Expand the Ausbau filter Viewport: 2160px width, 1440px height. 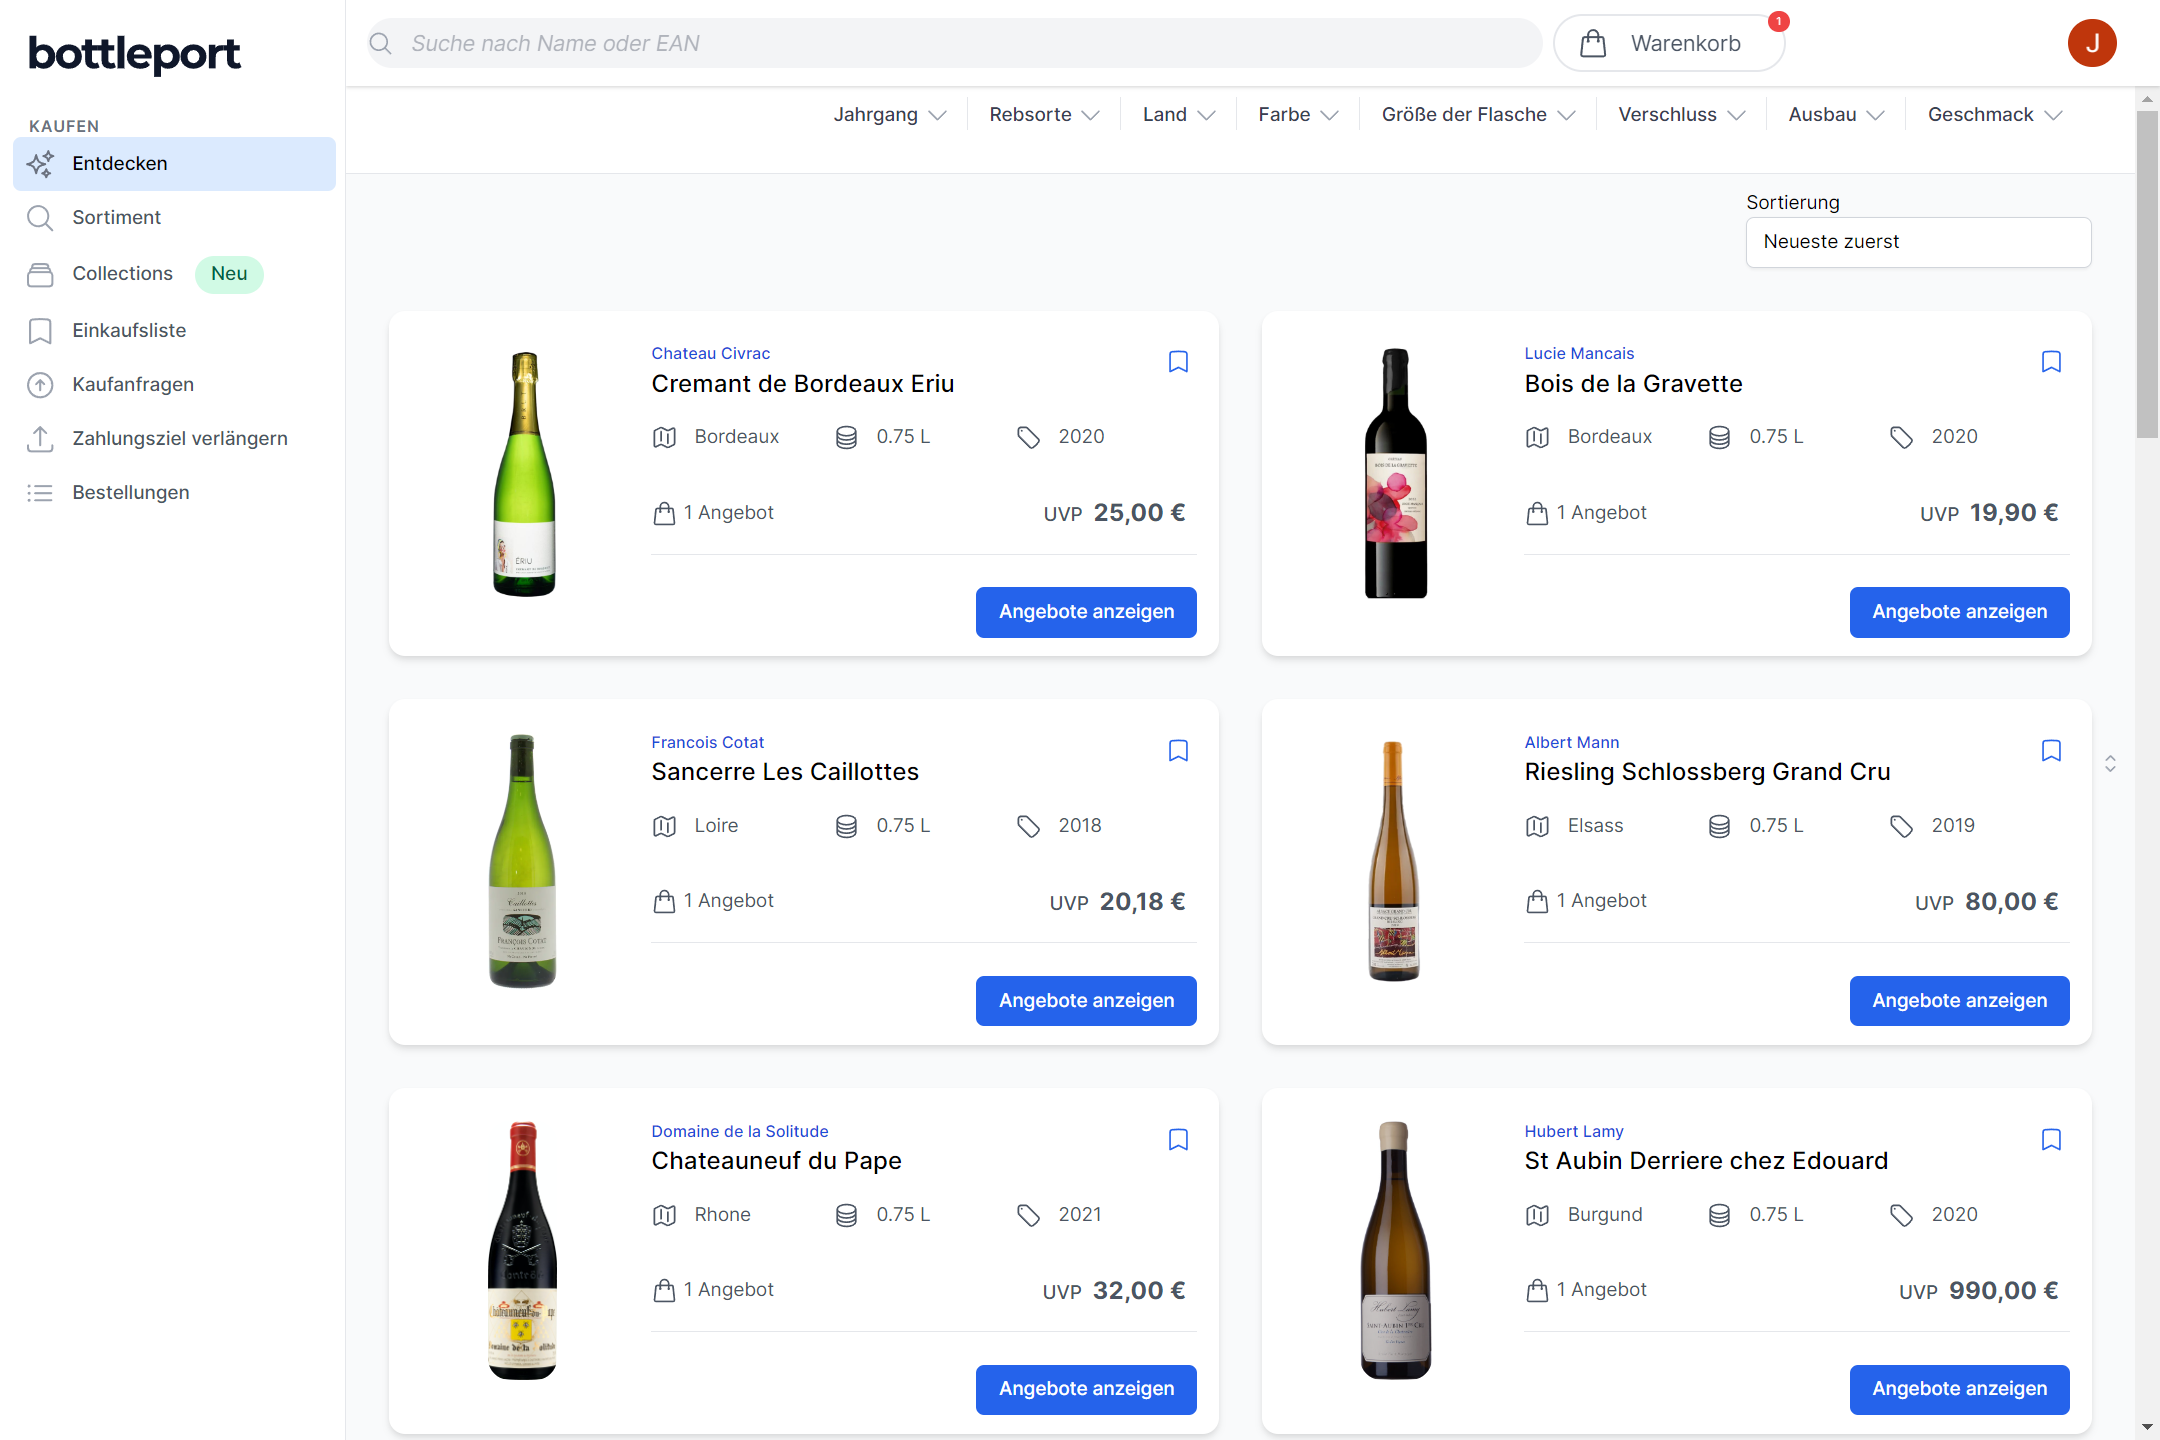(x=1836, y=115)
